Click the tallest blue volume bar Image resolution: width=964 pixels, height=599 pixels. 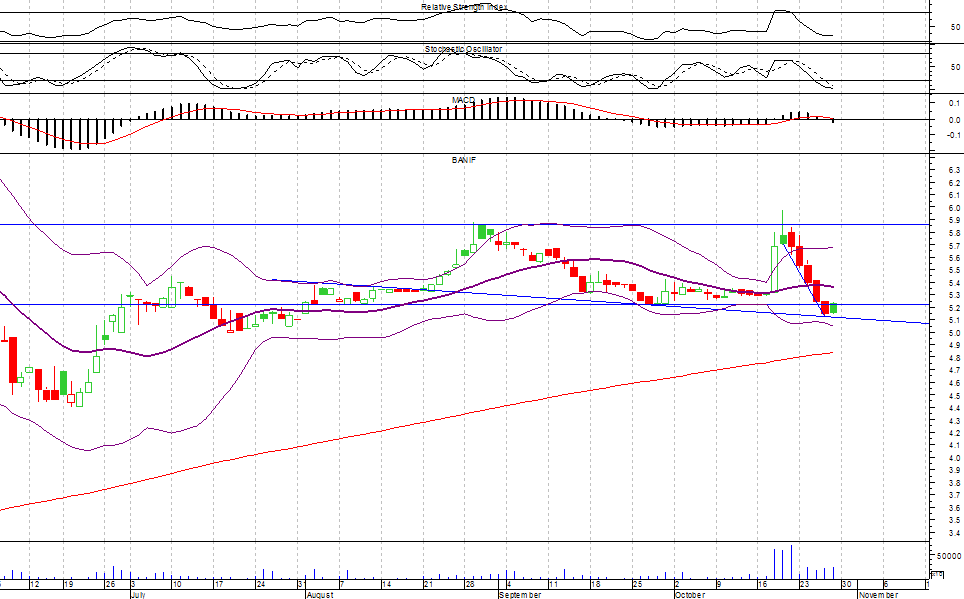pos(791,562)
